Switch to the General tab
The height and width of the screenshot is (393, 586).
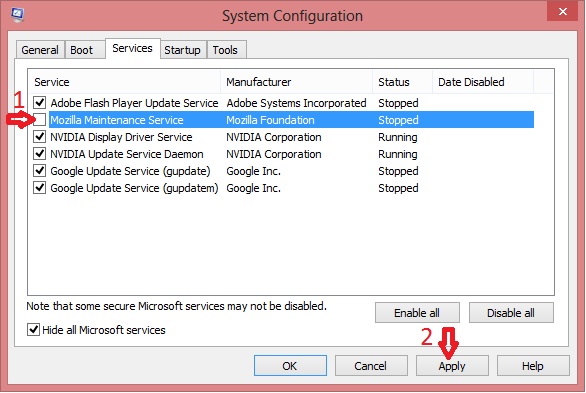40,50
